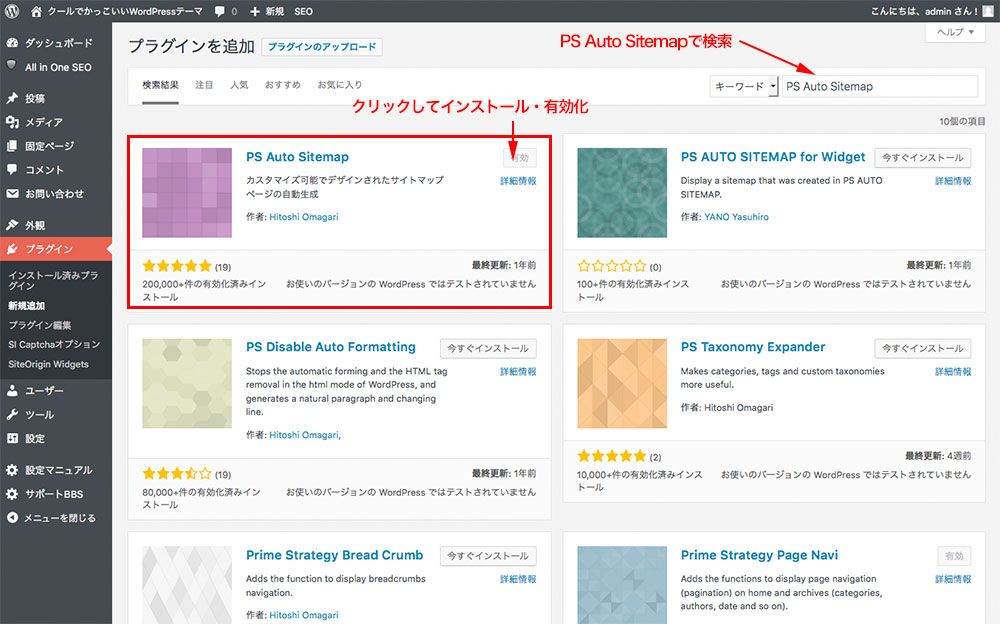The width and height of the screenshot is (1000, 624).
Task: Open 詳細情報 link for PS Auto Sitemap
Action: 518,181
